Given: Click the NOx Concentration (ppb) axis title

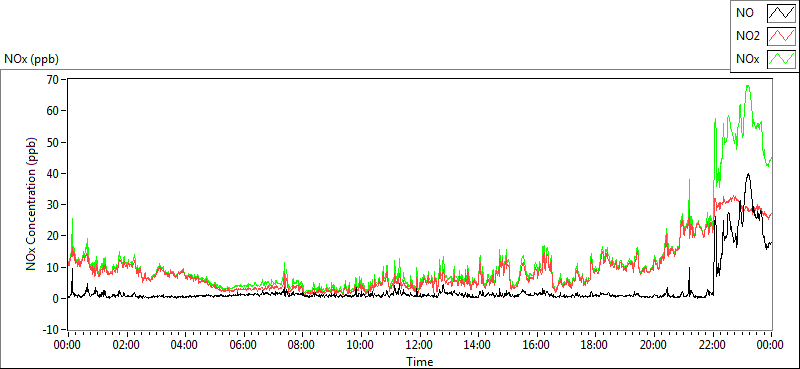Looking at the screenshot, I should coord(32,204).
